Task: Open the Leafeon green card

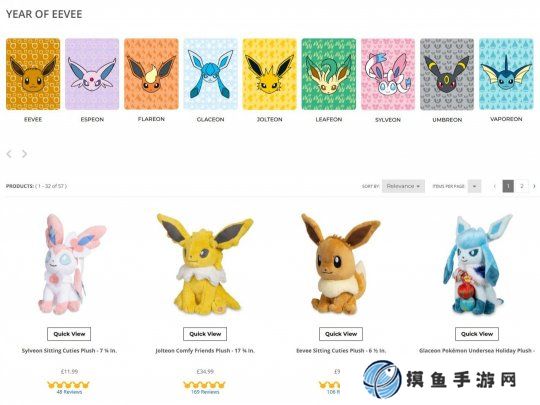Action: (329, 74)
